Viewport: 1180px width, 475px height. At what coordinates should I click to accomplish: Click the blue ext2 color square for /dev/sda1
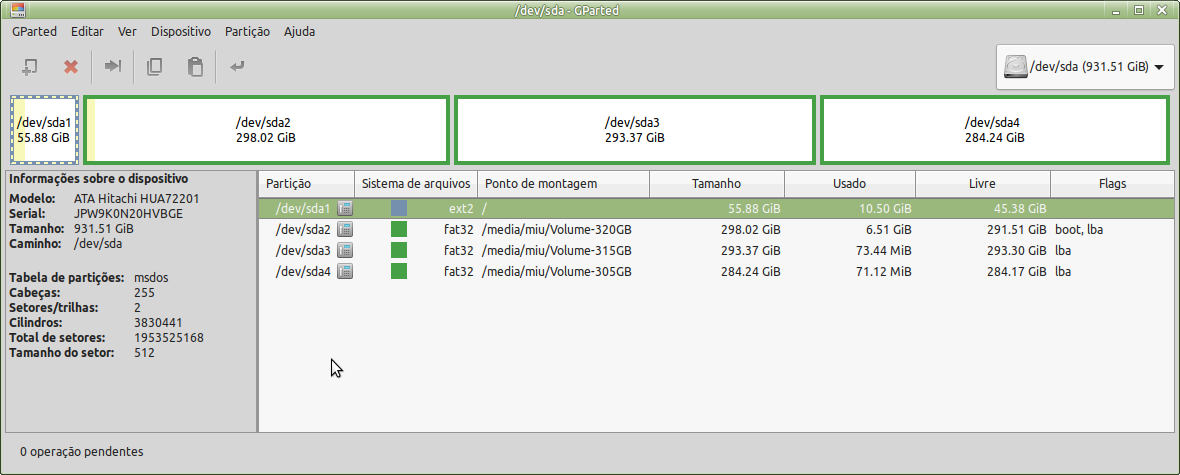pyautogui.click(x=399, y=208)
